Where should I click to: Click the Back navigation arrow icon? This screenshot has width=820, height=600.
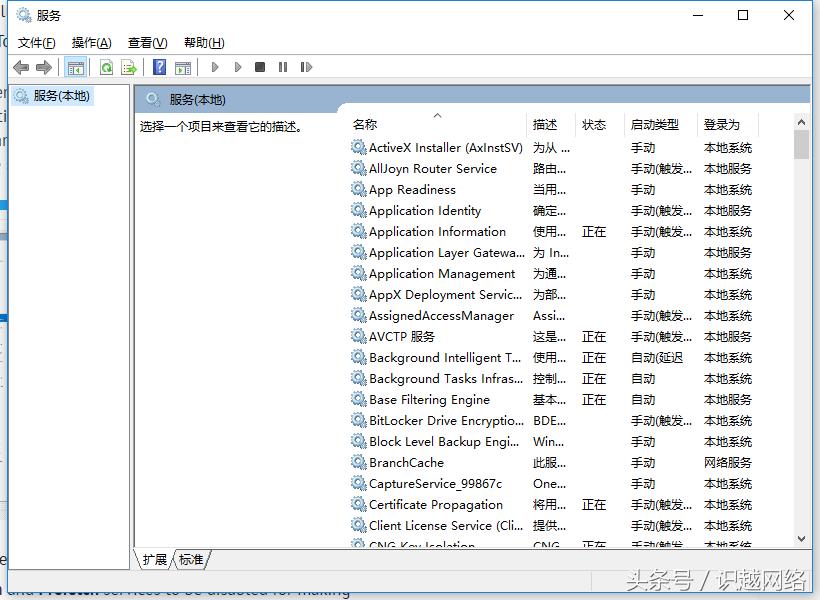[x=21, y=66]
